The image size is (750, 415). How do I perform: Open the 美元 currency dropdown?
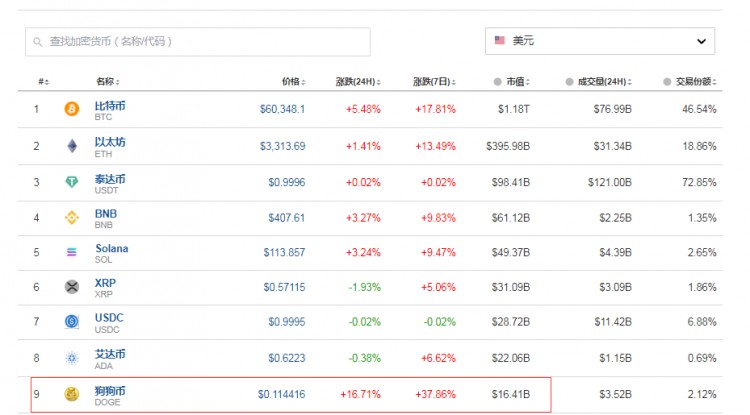pyautogui.click(x=600, y=41)
